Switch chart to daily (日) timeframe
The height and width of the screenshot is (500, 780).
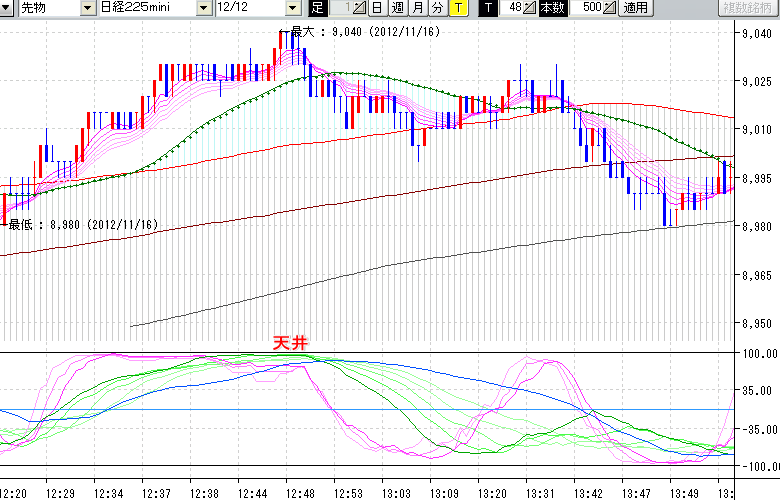[377, 8]
